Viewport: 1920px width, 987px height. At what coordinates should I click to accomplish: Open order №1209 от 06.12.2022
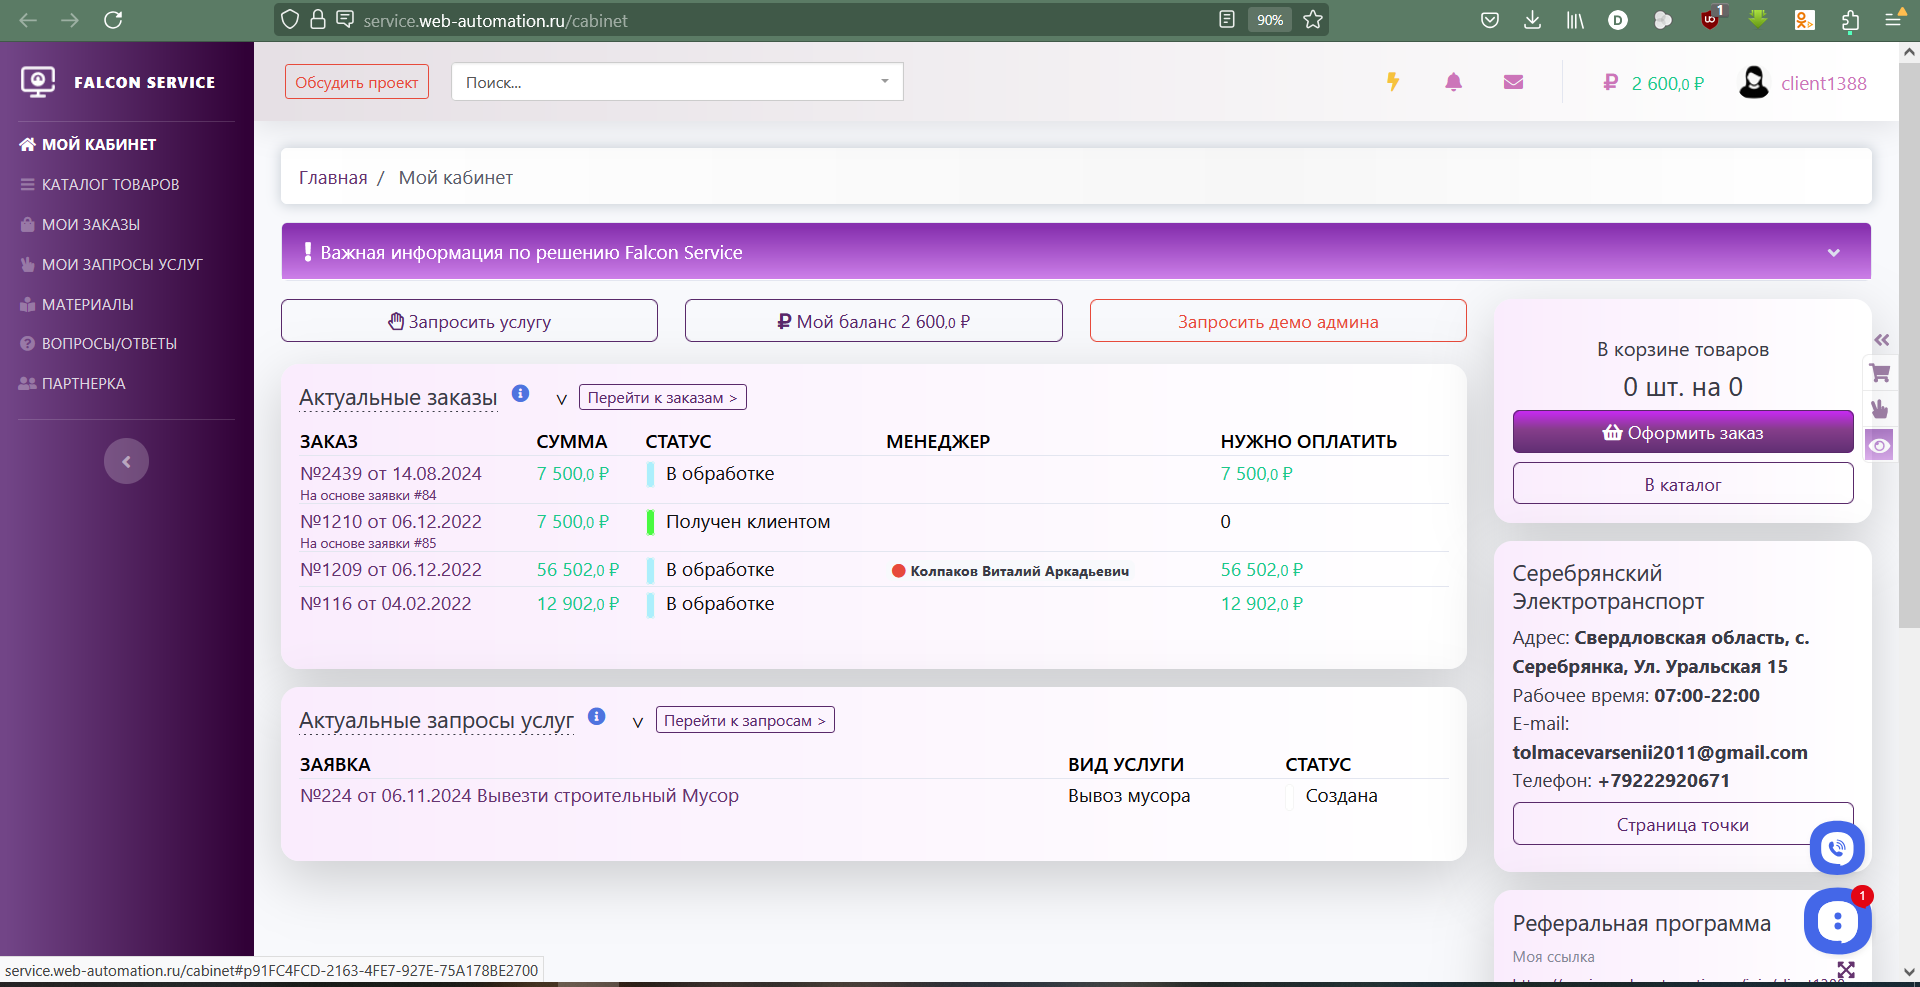391,570
